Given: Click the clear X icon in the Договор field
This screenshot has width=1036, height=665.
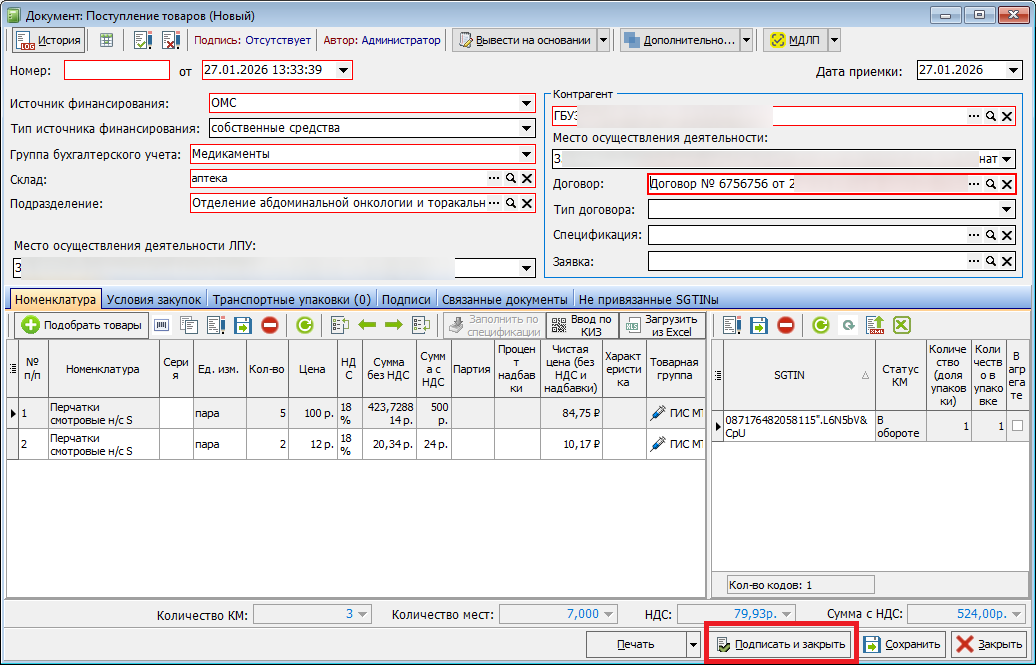Looking at the screenshot, I should (x=1007, y=184).
